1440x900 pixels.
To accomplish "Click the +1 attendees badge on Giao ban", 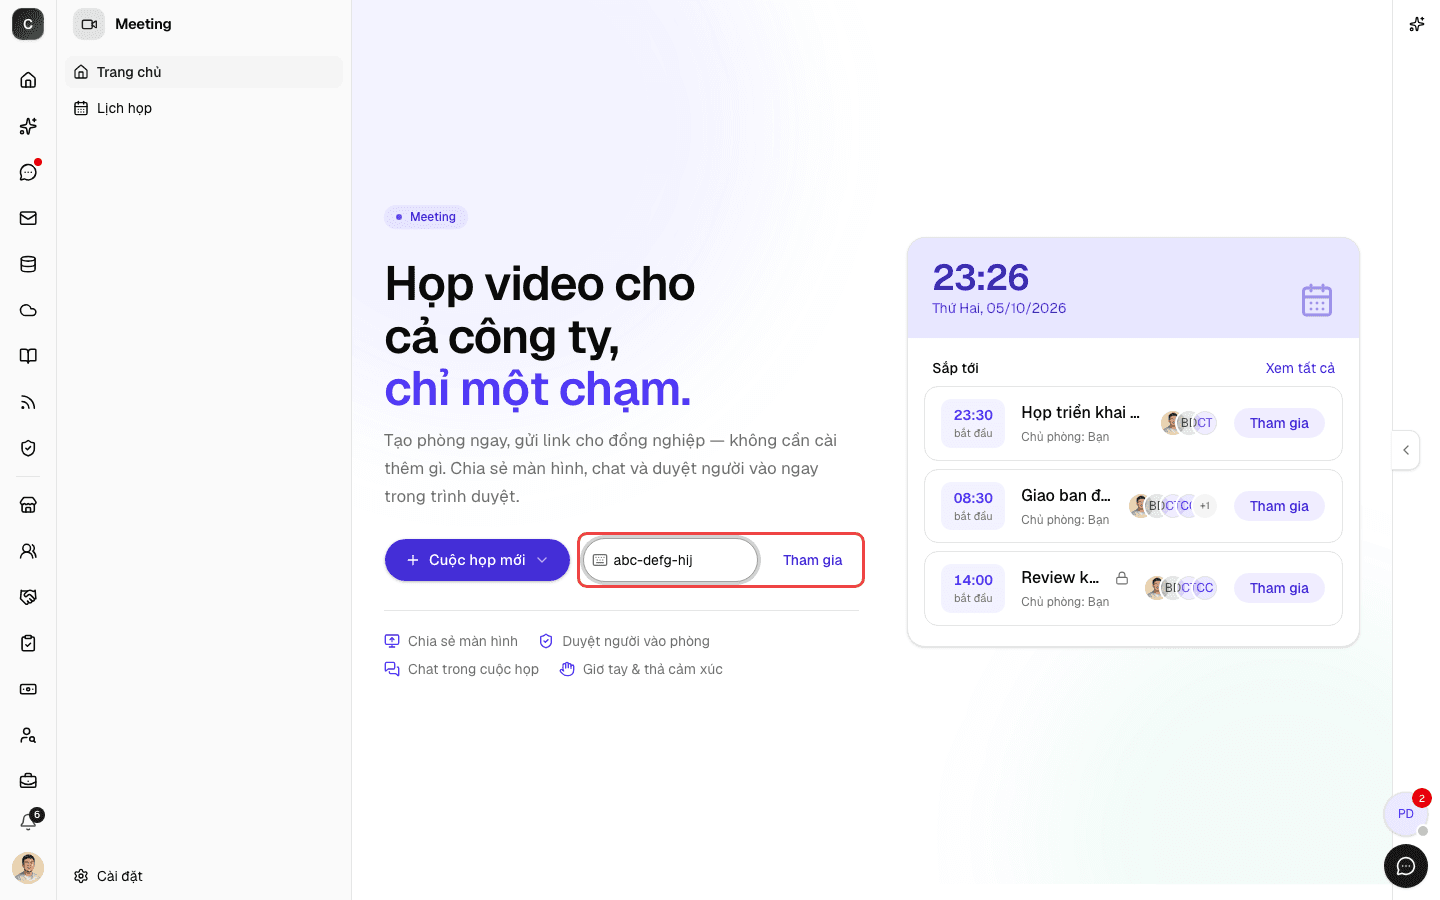I will click(1205, 506).
